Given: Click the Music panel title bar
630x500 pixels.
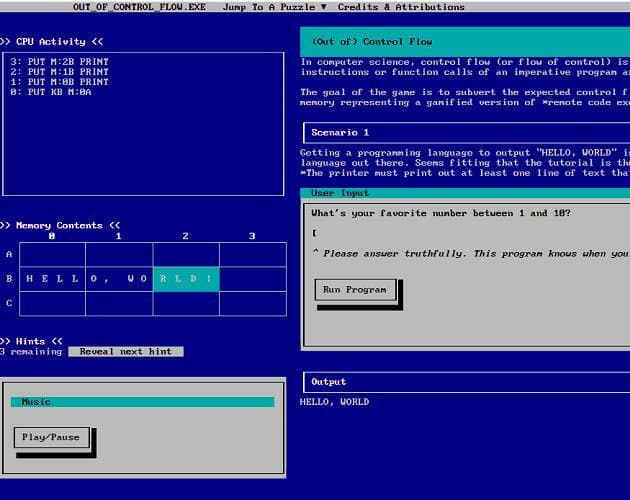Looking at the screenshot, I should [x=143, y=402].
